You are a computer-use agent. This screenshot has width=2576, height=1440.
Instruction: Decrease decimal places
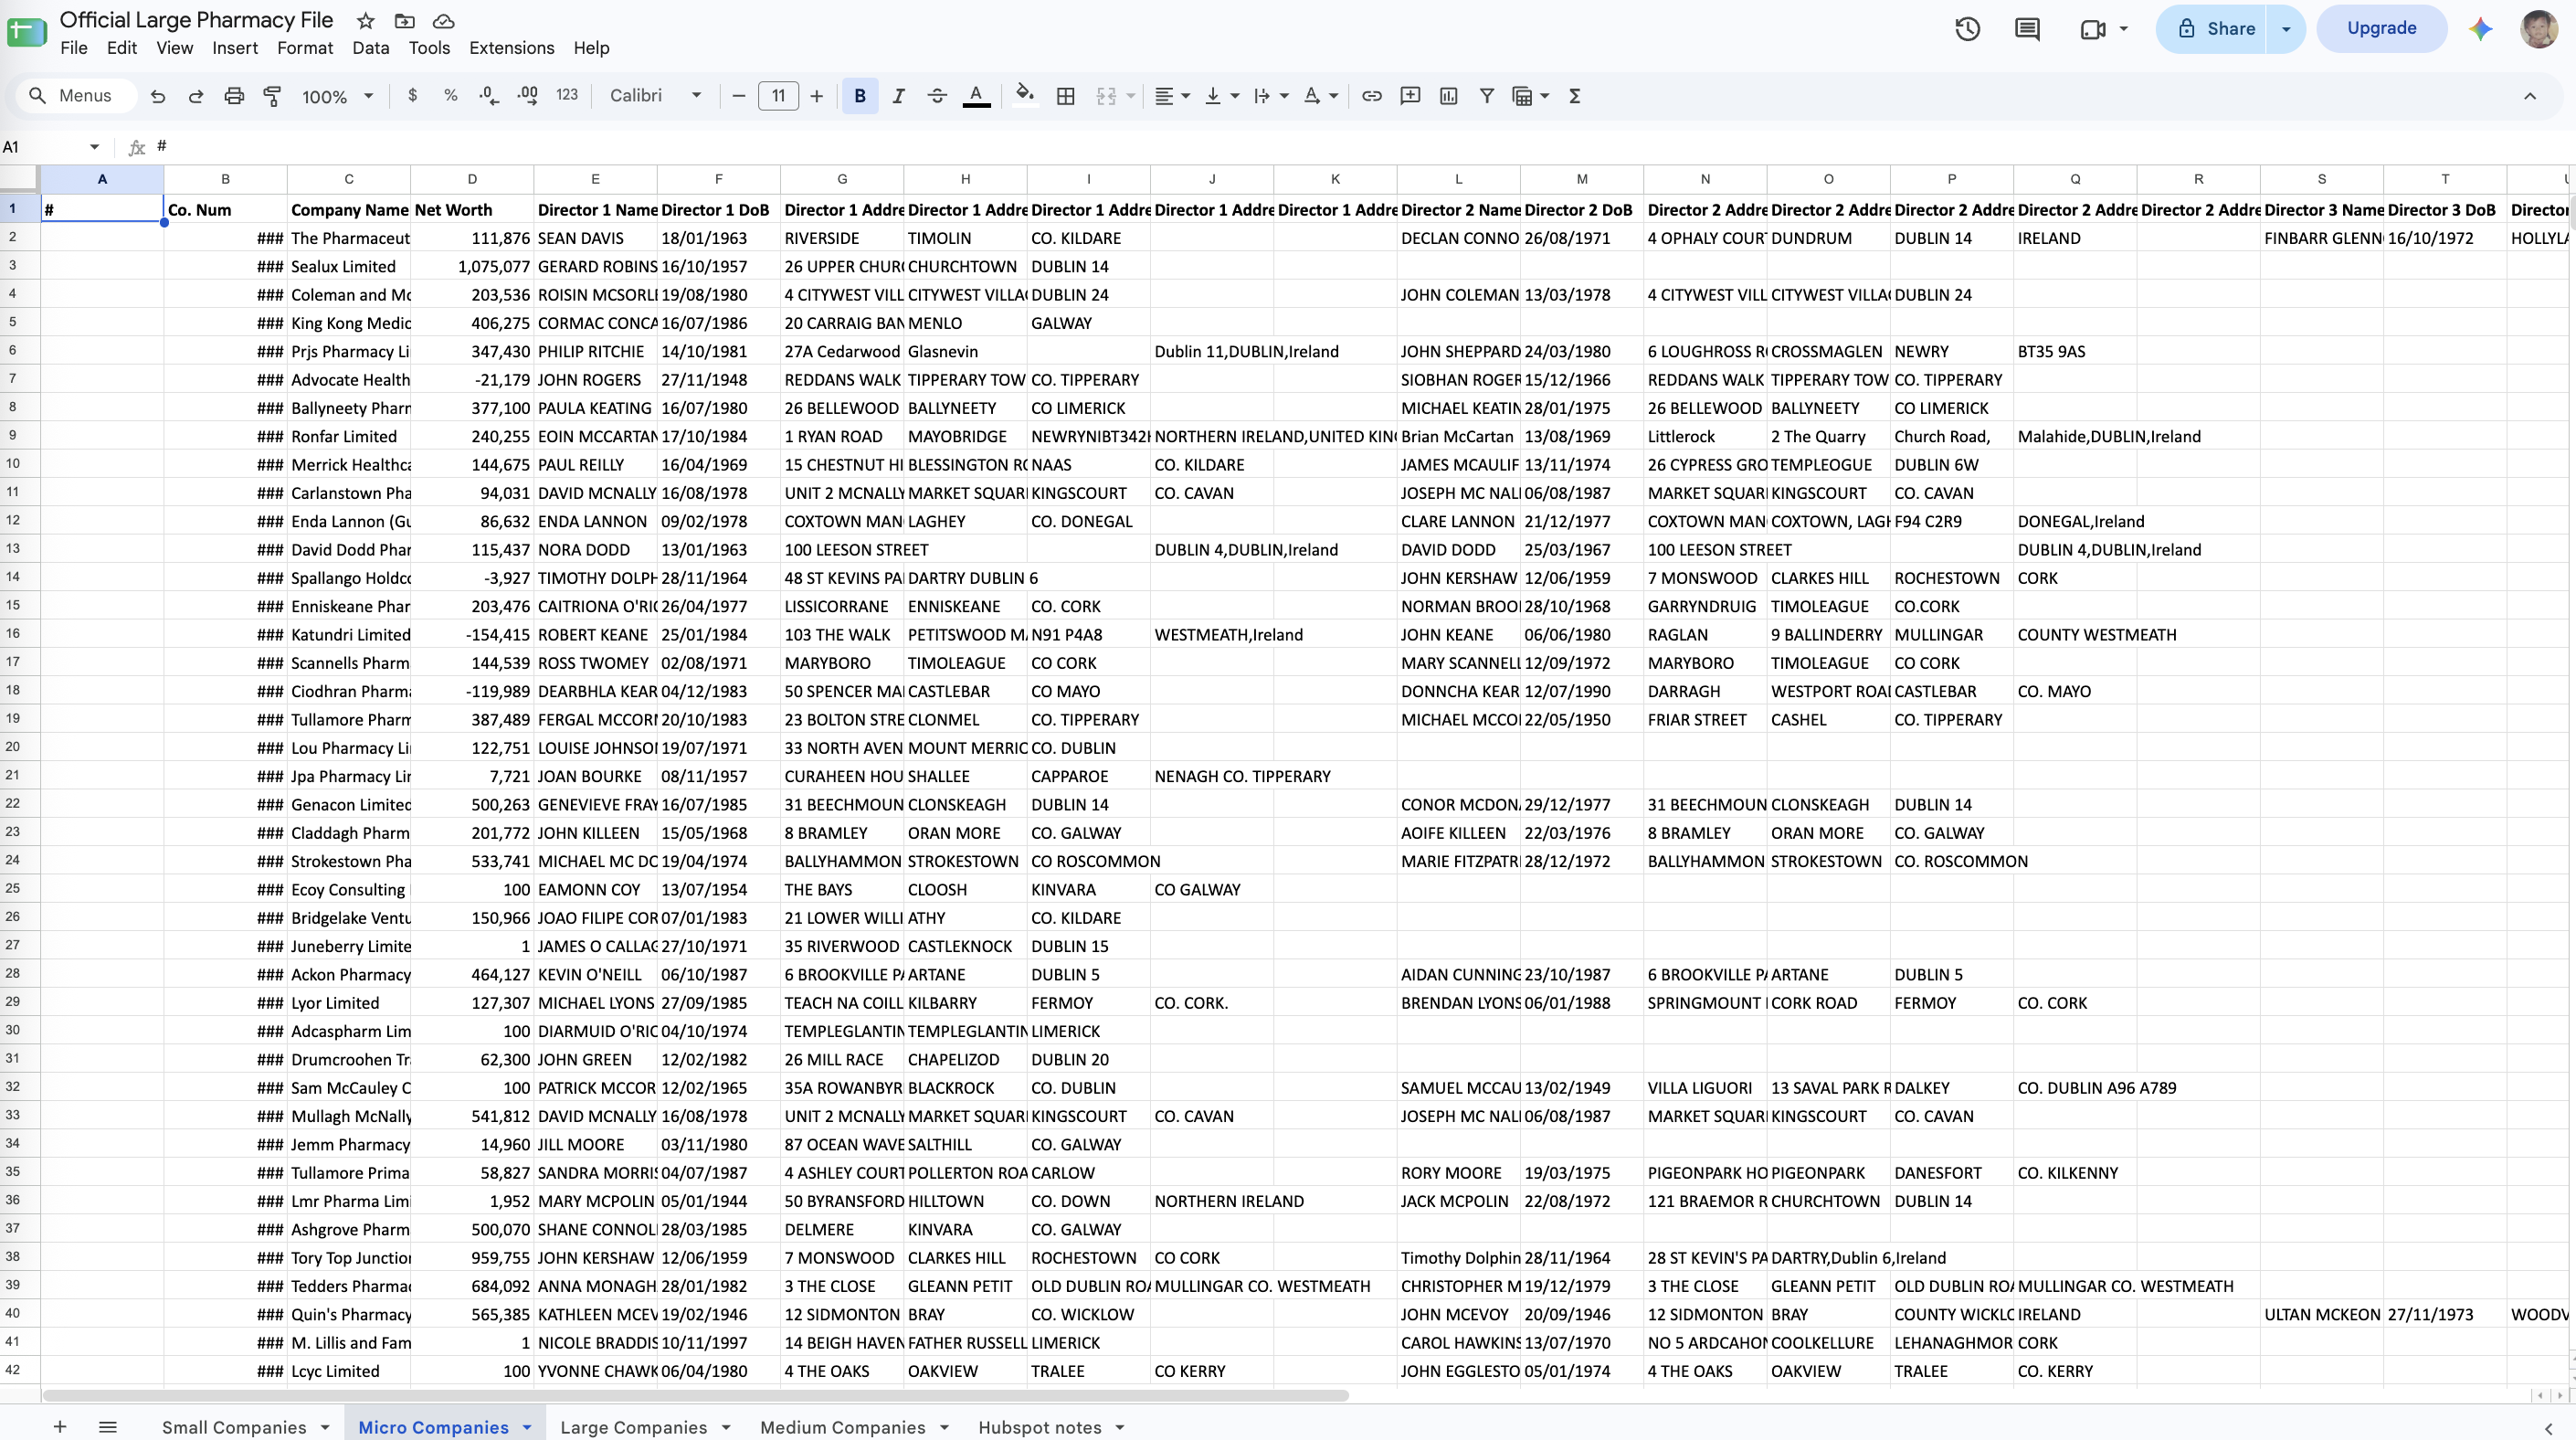(489, 96)
